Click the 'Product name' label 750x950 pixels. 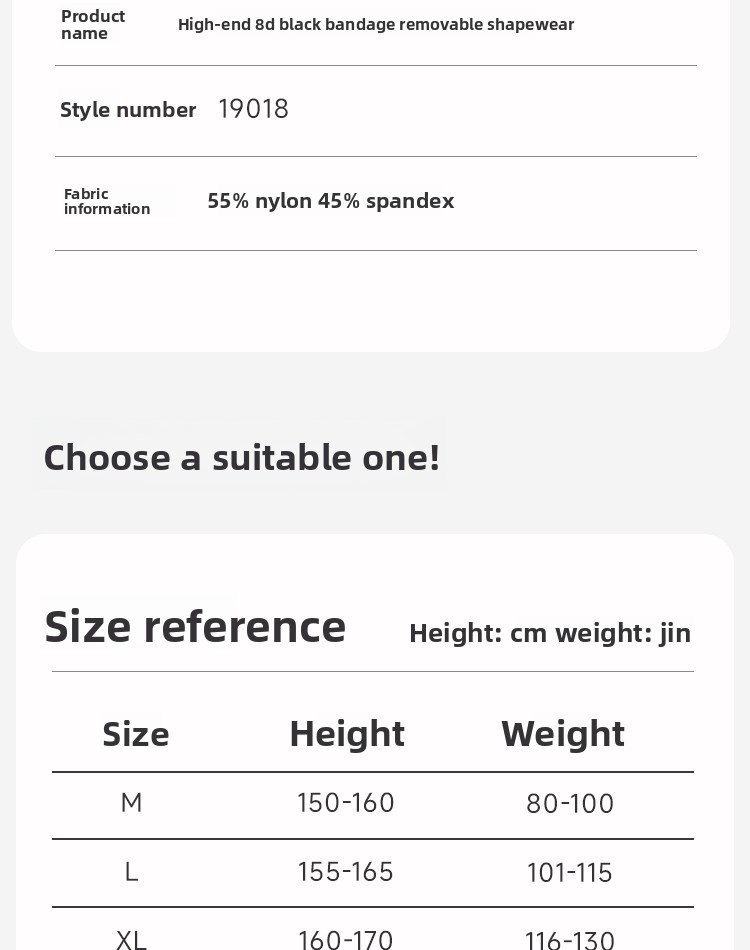click(x=93, y=24)
